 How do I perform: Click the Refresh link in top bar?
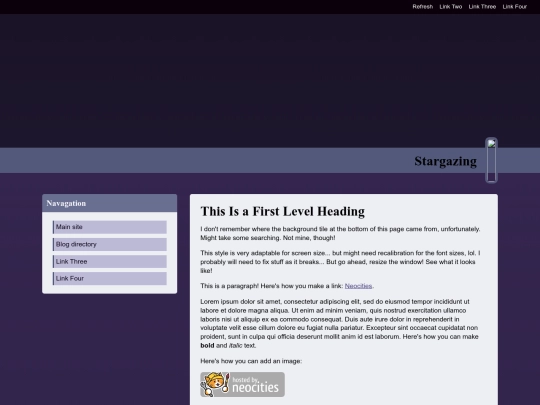click(x=423, y=7)
